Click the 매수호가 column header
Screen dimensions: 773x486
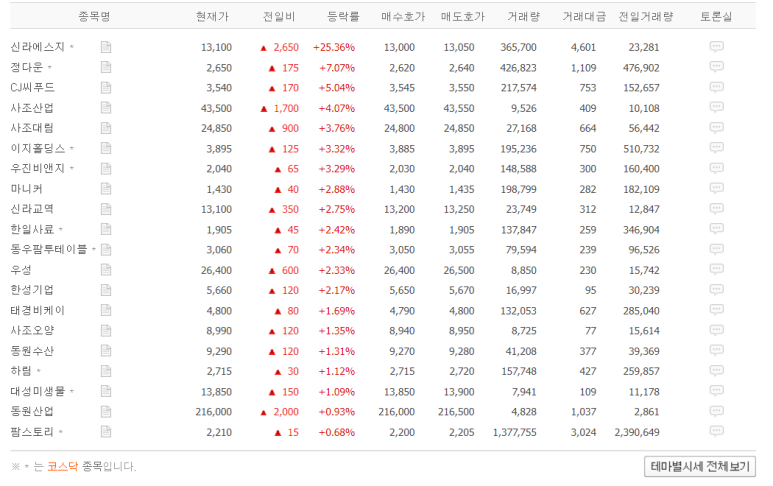click(x=403, y=17)
